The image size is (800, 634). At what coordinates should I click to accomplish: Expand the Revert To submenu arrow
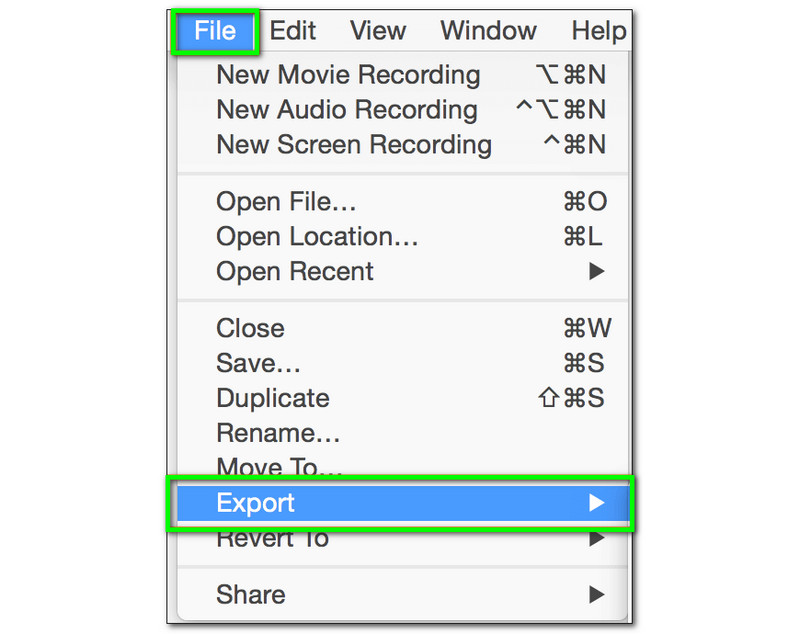pos(597,538)
